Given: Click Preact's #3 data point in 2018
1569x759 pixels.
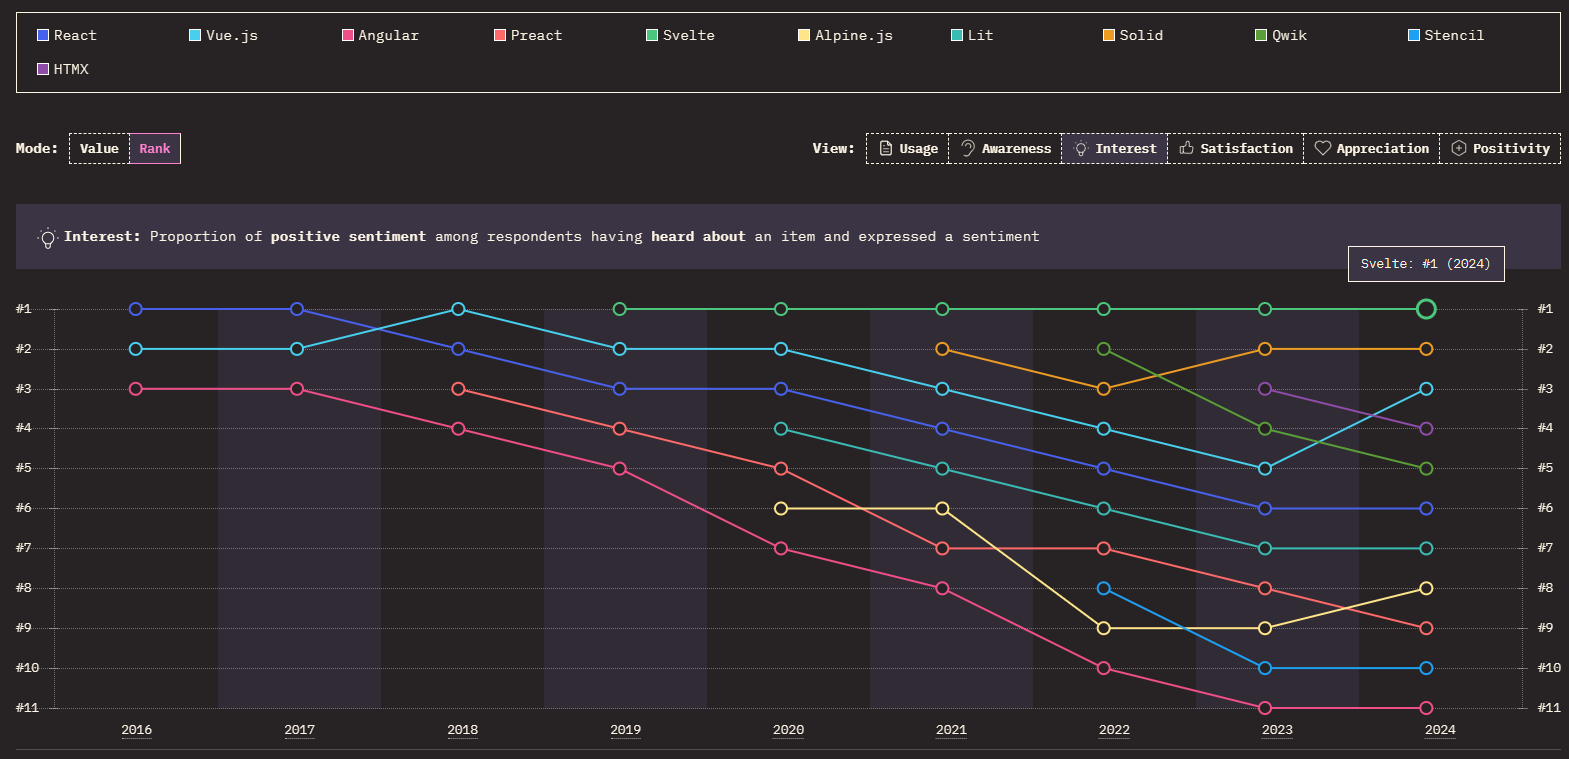Looking at the screenshot, I should click(458, 389).
